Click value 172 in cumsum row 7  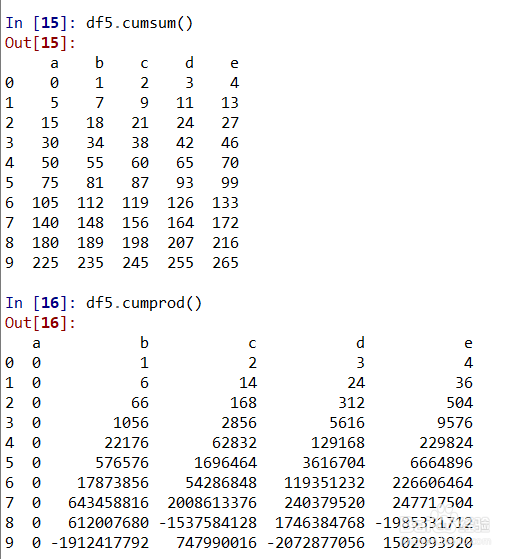coord(225,223)
